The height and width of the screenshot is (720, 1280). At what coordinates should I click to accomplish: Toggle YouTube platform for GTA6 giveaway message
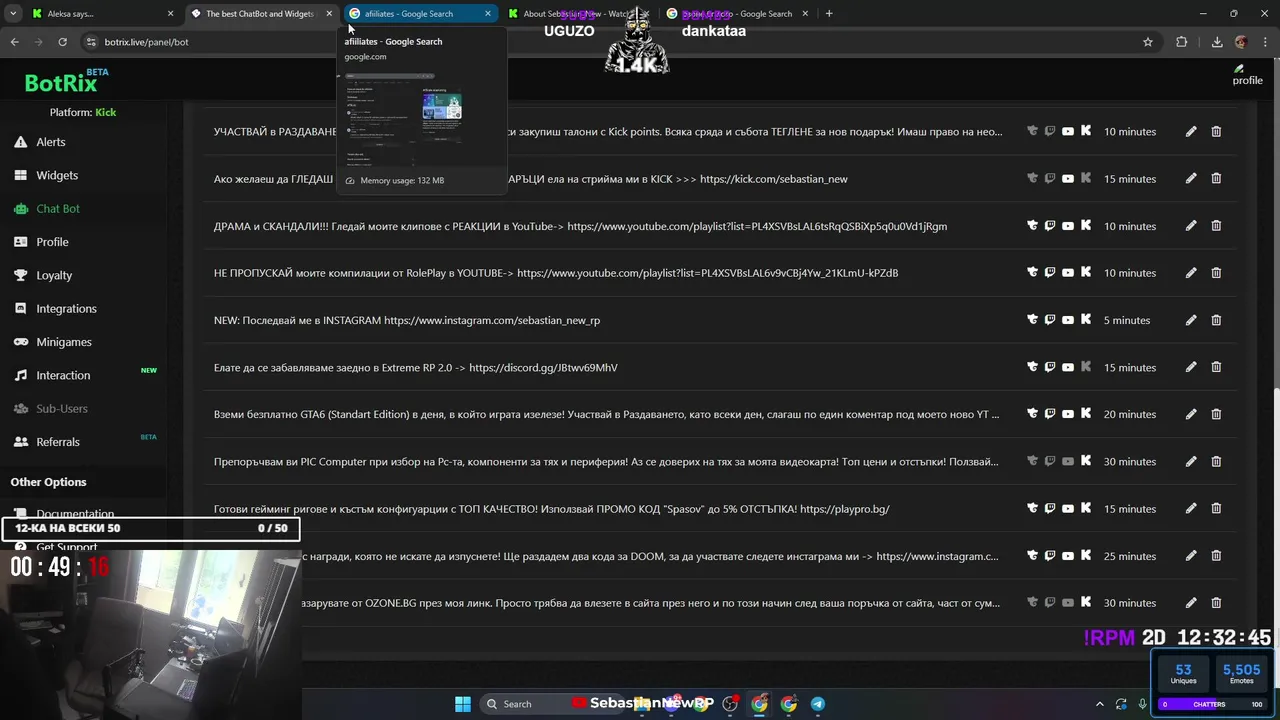(1068, 414)
